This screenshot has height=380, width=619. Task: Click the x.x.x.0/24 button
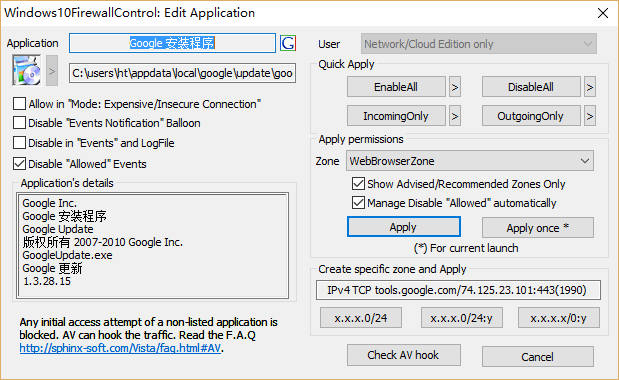(361, 318)
